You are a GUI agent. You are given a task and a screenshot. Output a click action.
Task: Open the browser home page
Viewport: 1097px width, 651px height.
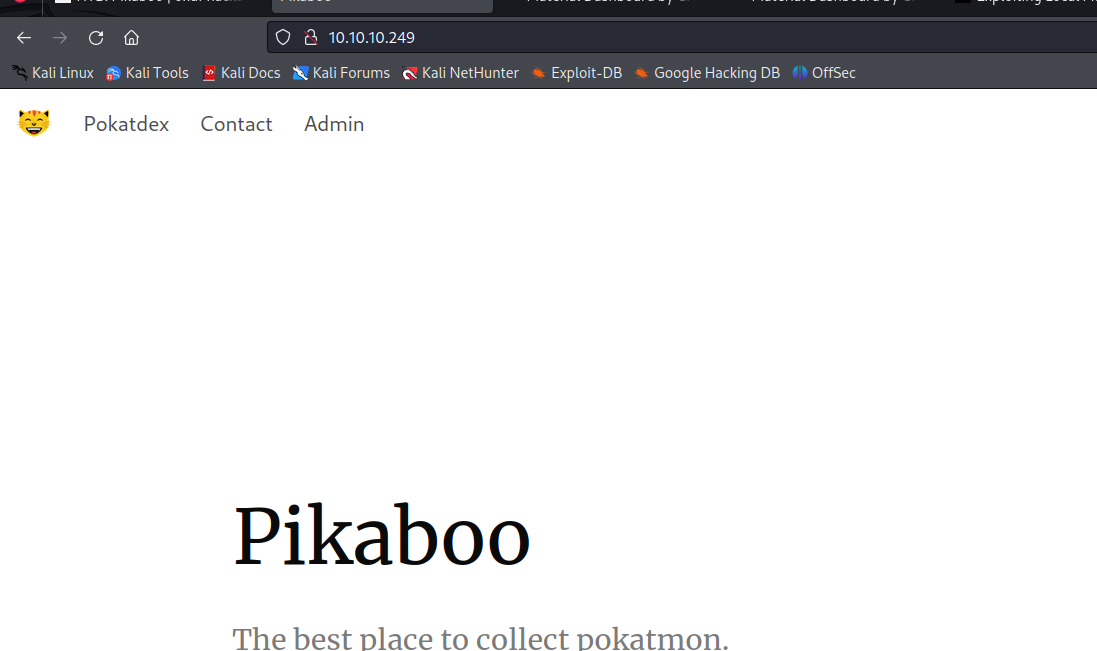point(131,38)
